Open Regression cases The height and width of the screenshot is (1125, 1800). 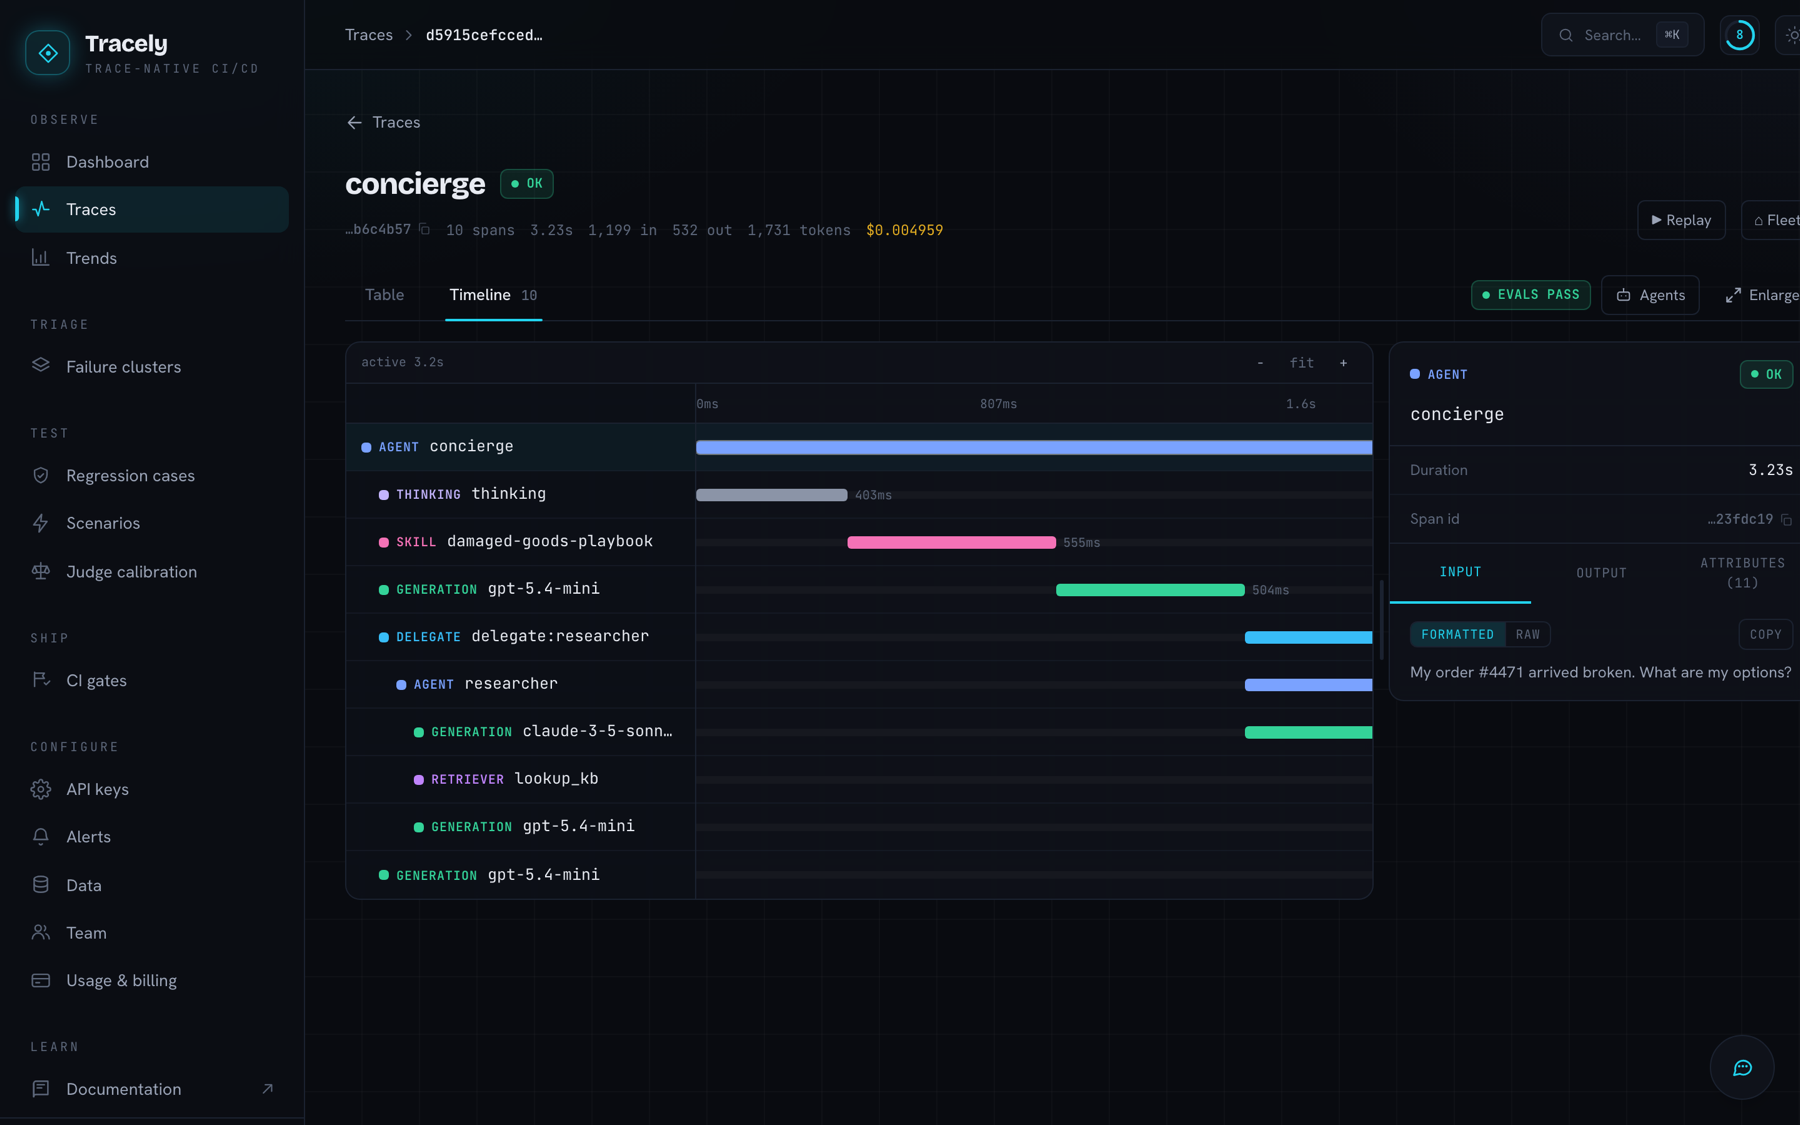151,476
